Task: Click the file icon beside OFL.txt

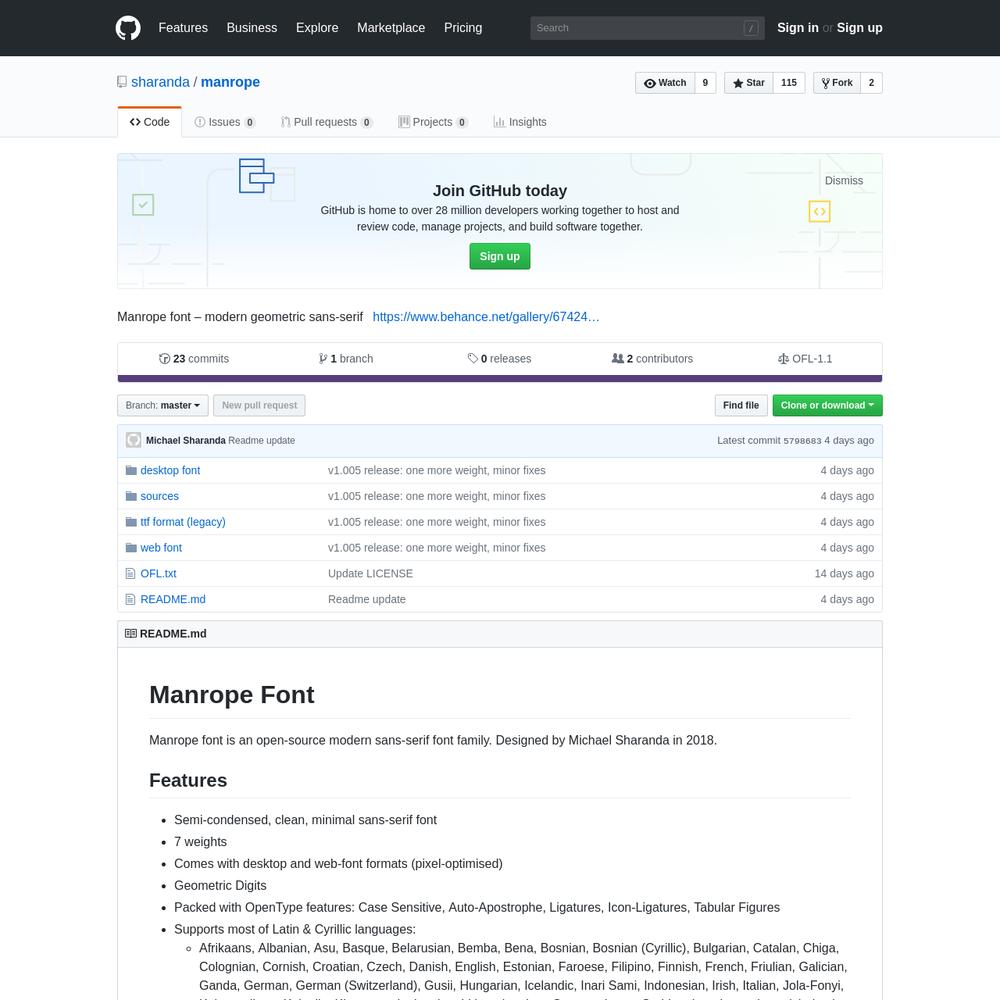Action: (131, 574)
